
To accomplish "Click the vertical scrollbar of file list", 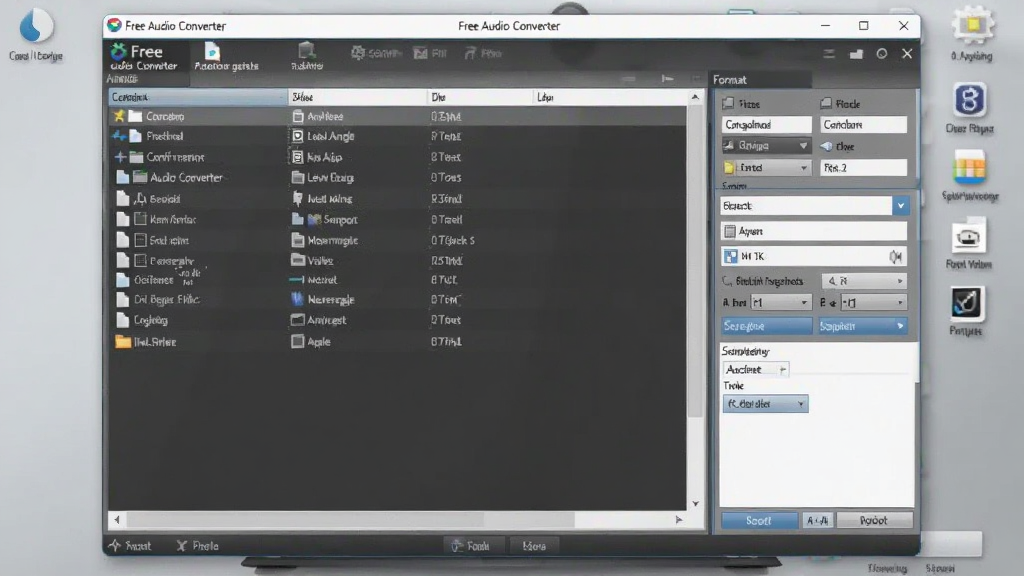I will click(x=695, y=261).
